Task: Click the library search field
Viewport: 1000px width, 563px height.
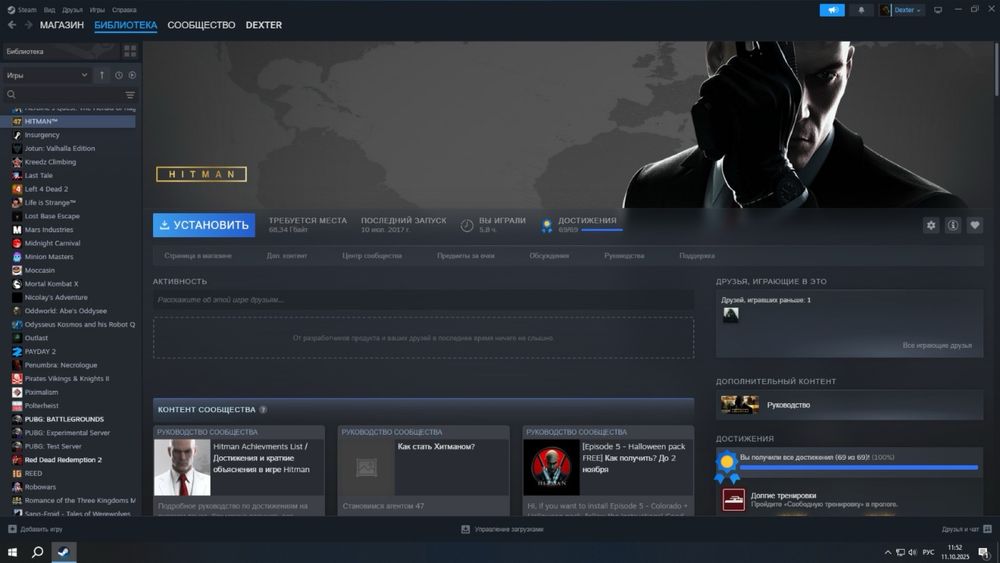Action: 68,94
